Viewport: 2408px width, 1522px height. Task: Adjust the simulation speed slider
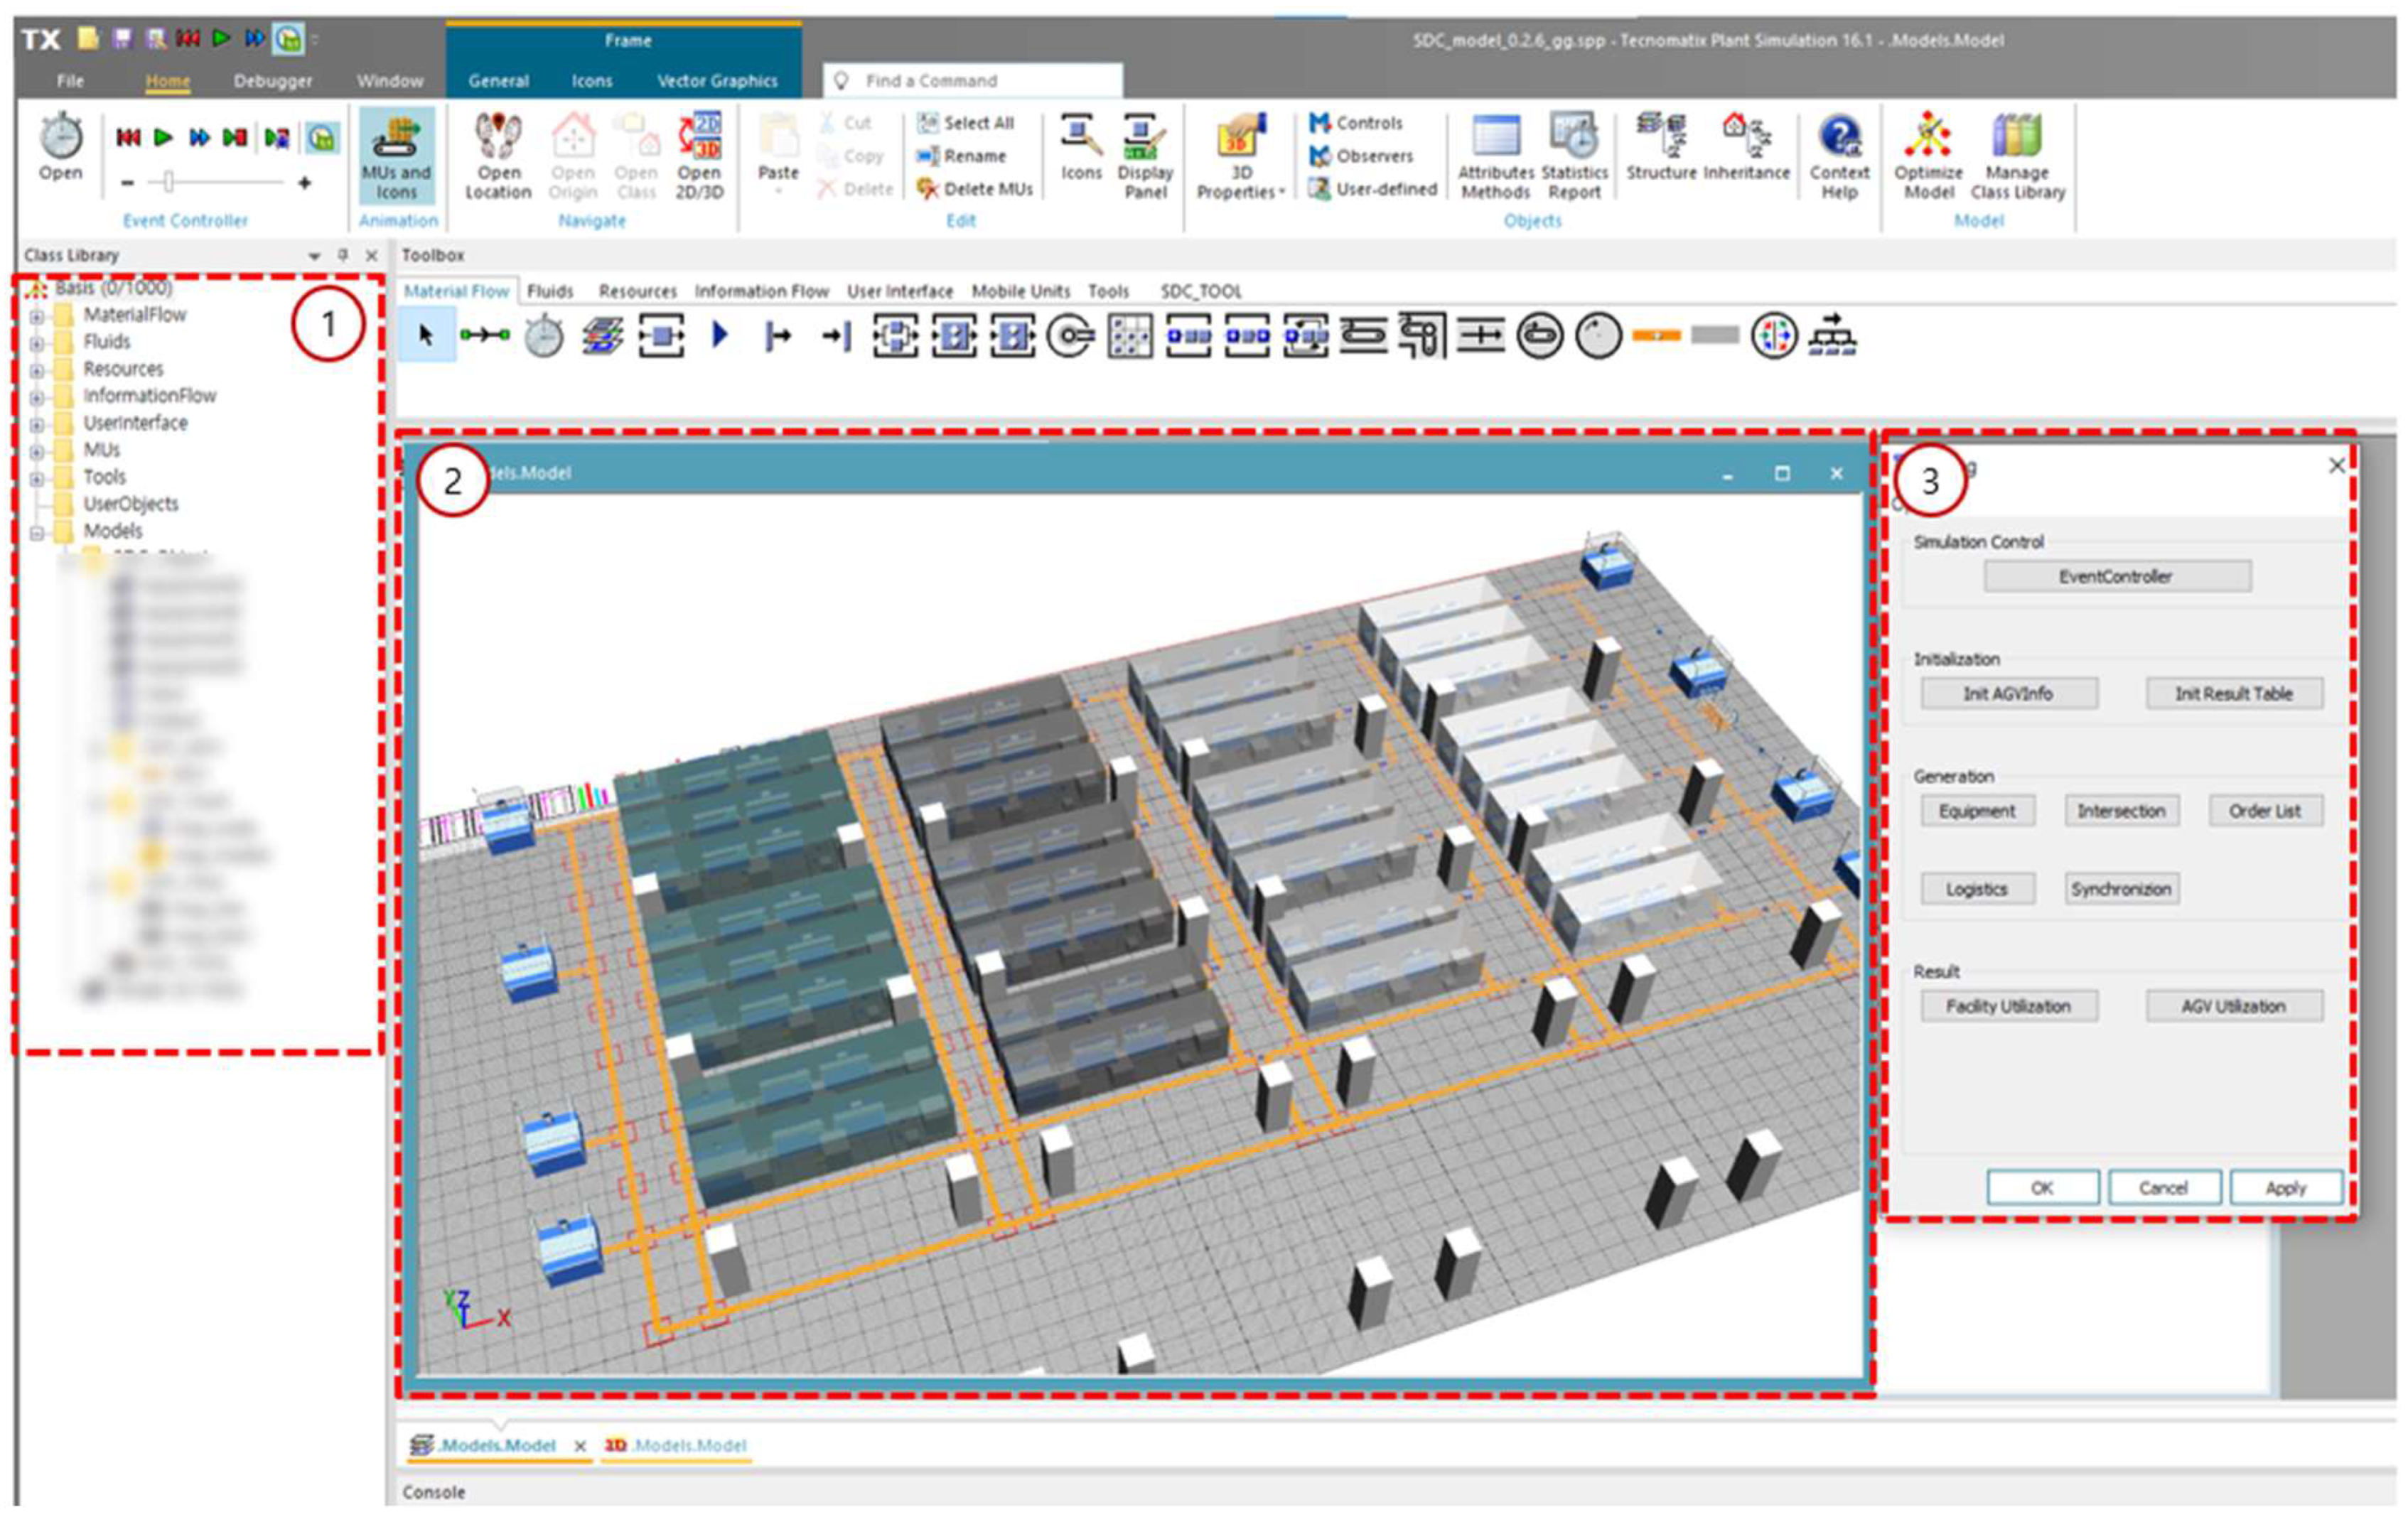tap(168, 182)
